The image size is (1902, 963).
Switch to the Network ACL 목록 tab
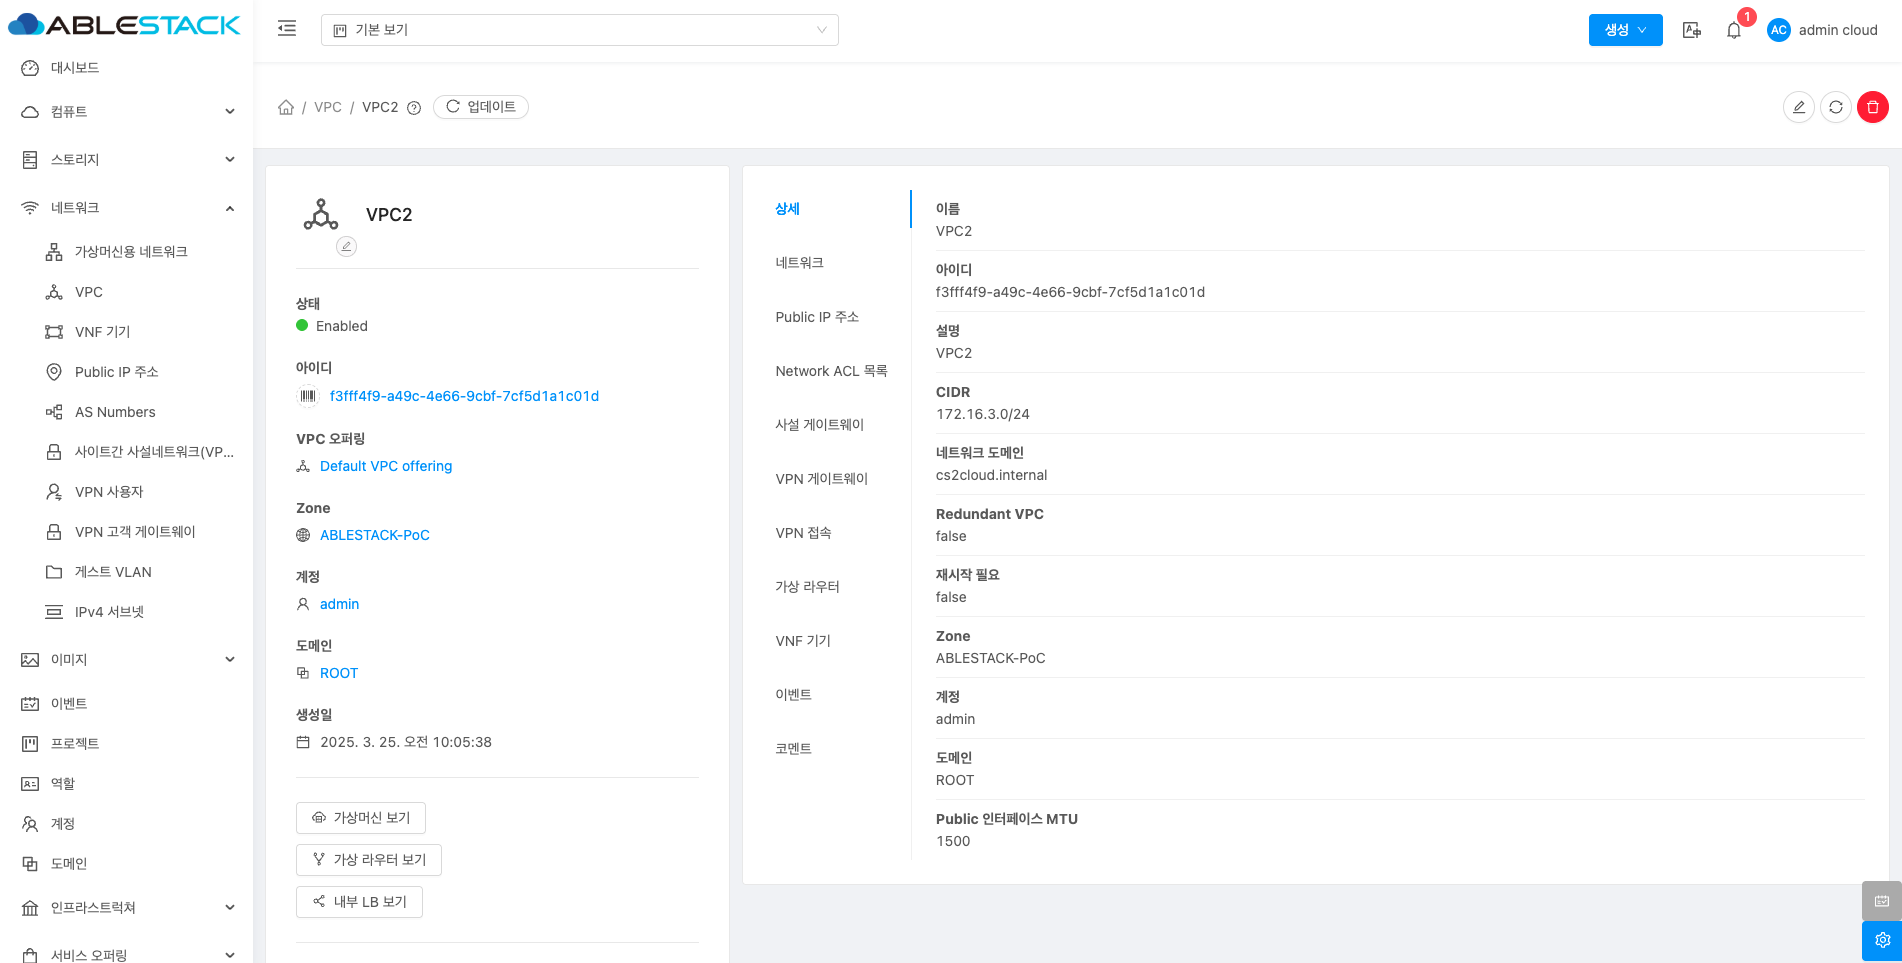(830, 371)
